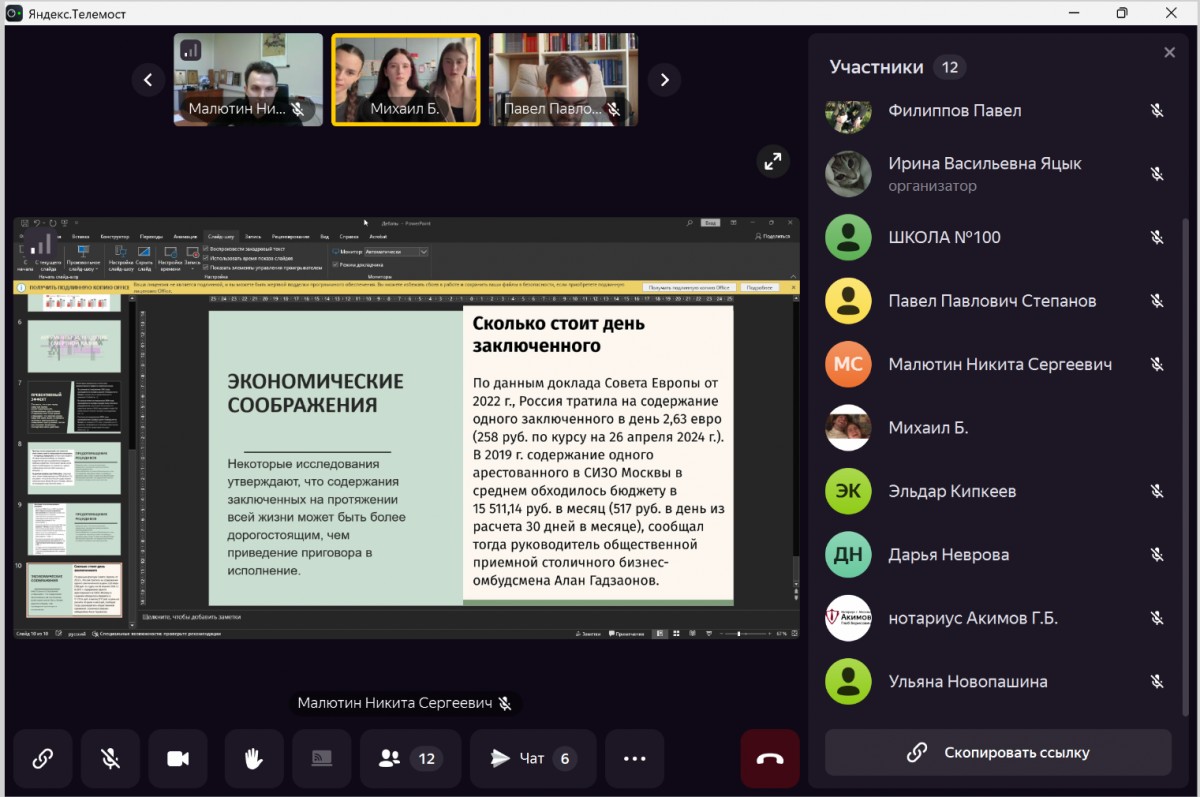Toggle the camera in bottom toolbar
Screen dimensions: 1200x797
tap(178, 759)
